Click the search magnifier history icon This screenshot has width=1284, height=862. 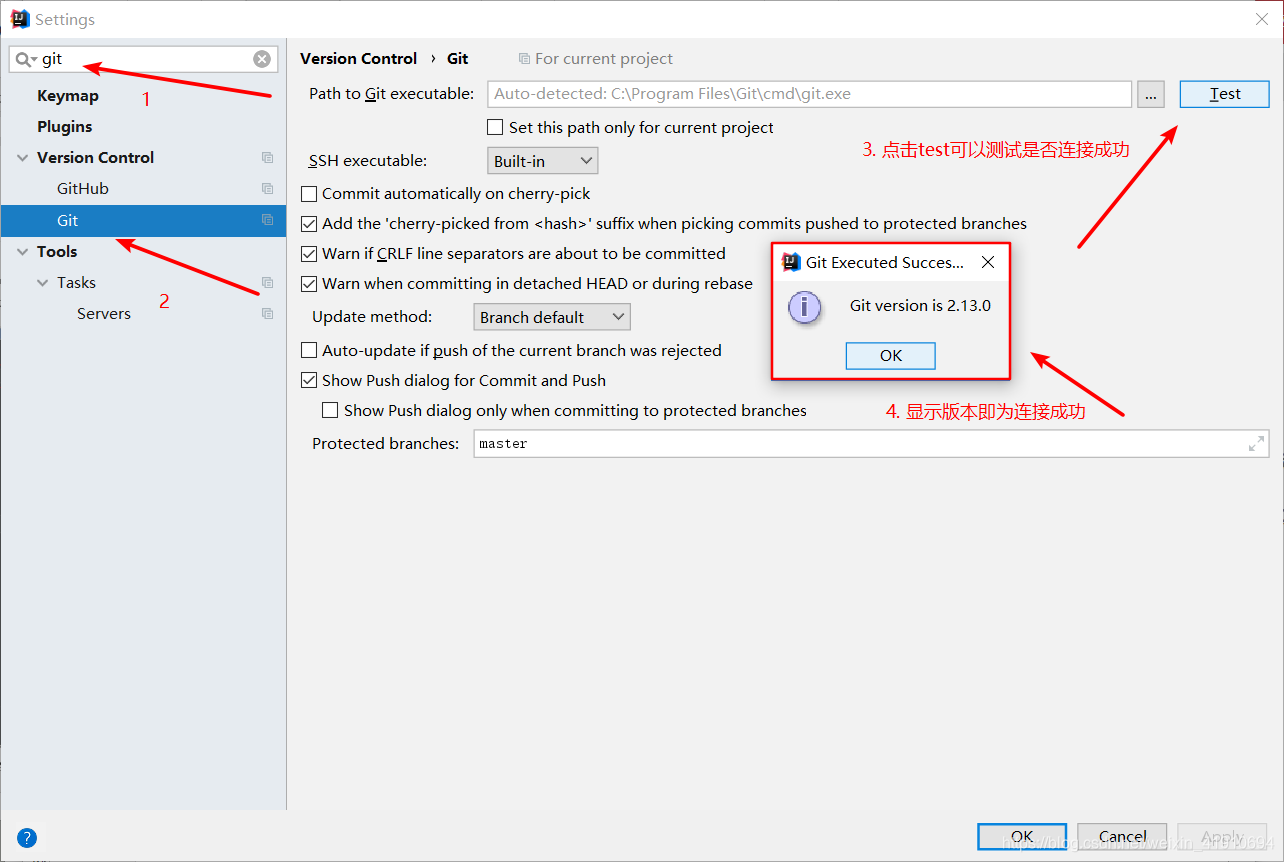click(26, 59)
